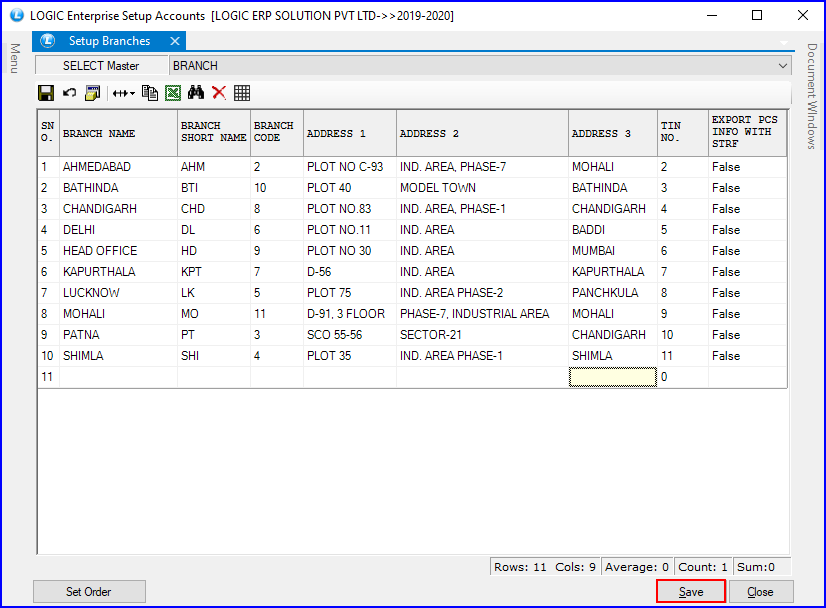
Task: Click the PHASE-7, INDUSTRIAL AREA cell
Action: click(x=483, y=314)
